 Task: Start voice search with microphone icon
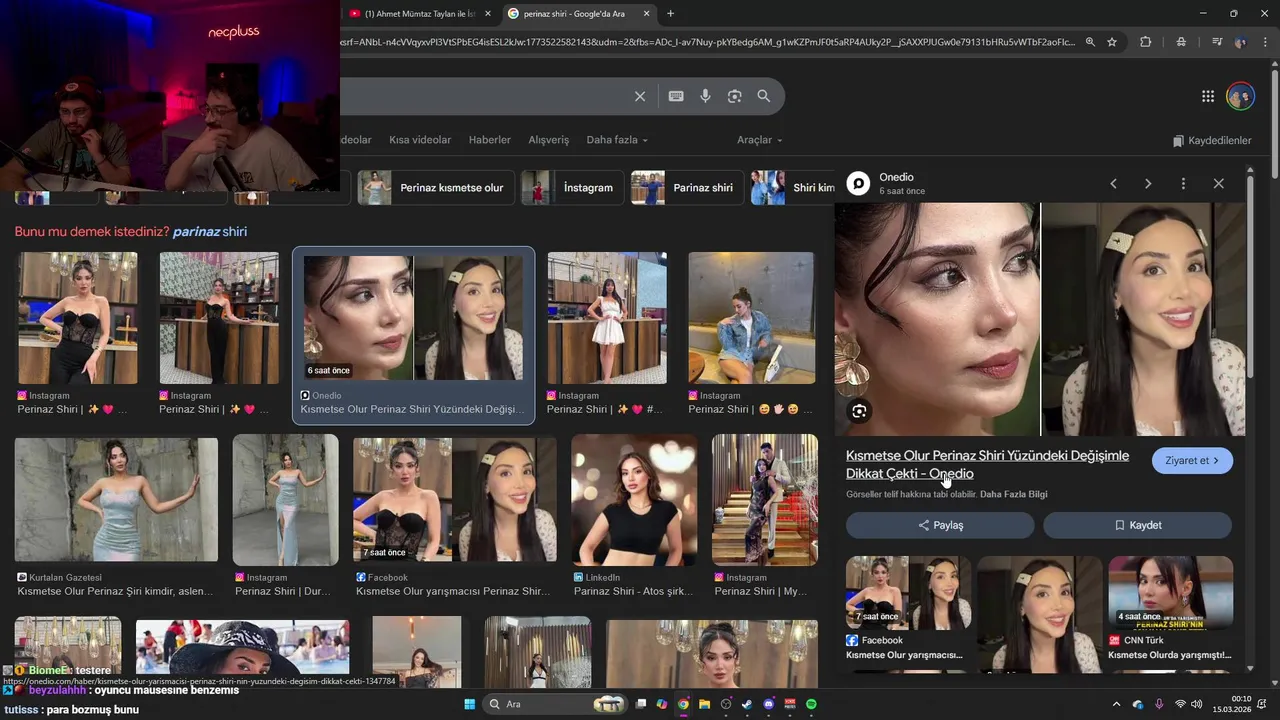(705, 96)
